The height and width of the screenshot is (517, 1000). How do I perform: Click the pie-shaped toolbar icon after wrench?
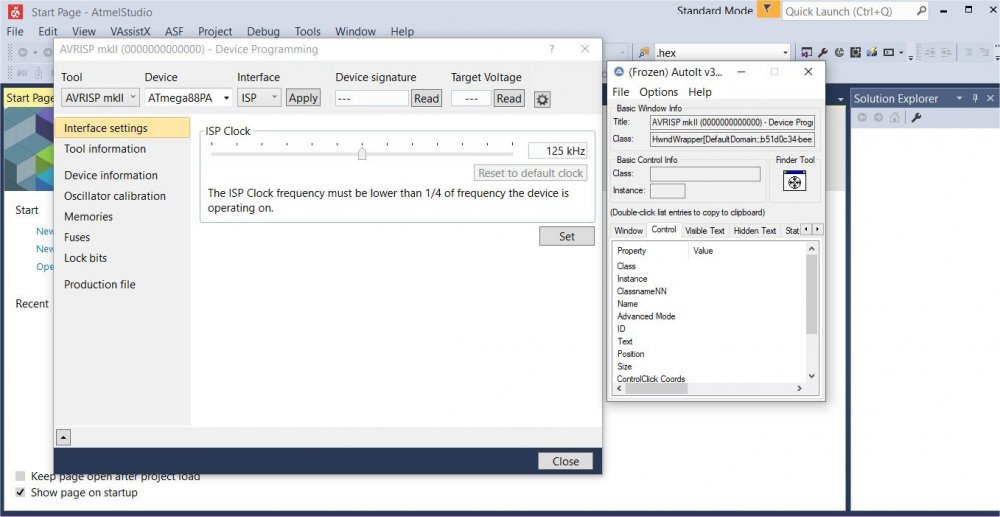pos(839,52)
